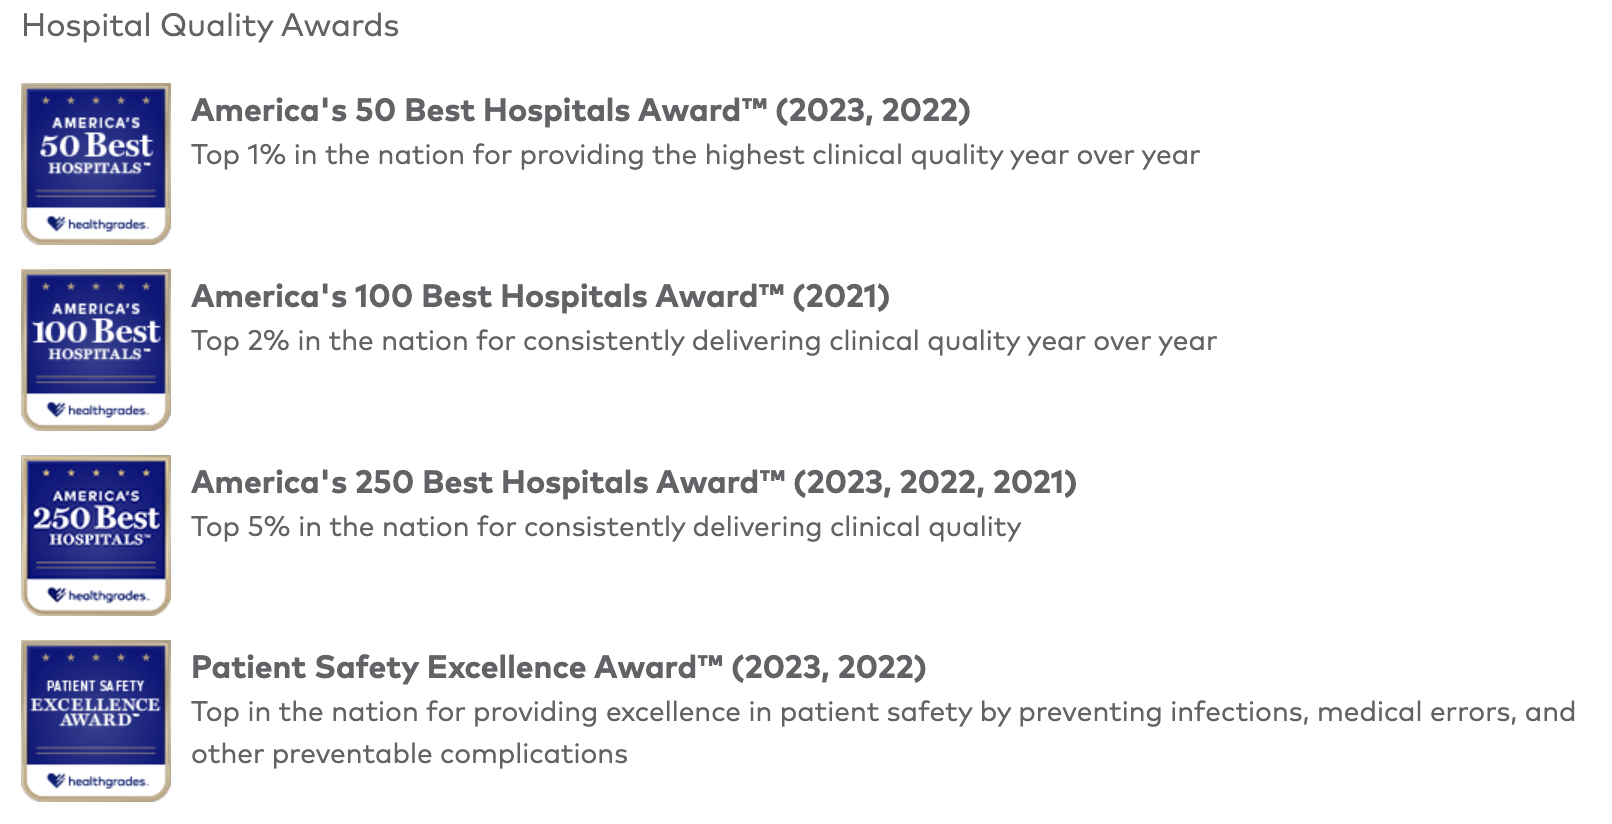Open America's 100 Best Hospitals Award (2021) title
The width and height of the screenshot is (1612, 824).
[540, 296]
